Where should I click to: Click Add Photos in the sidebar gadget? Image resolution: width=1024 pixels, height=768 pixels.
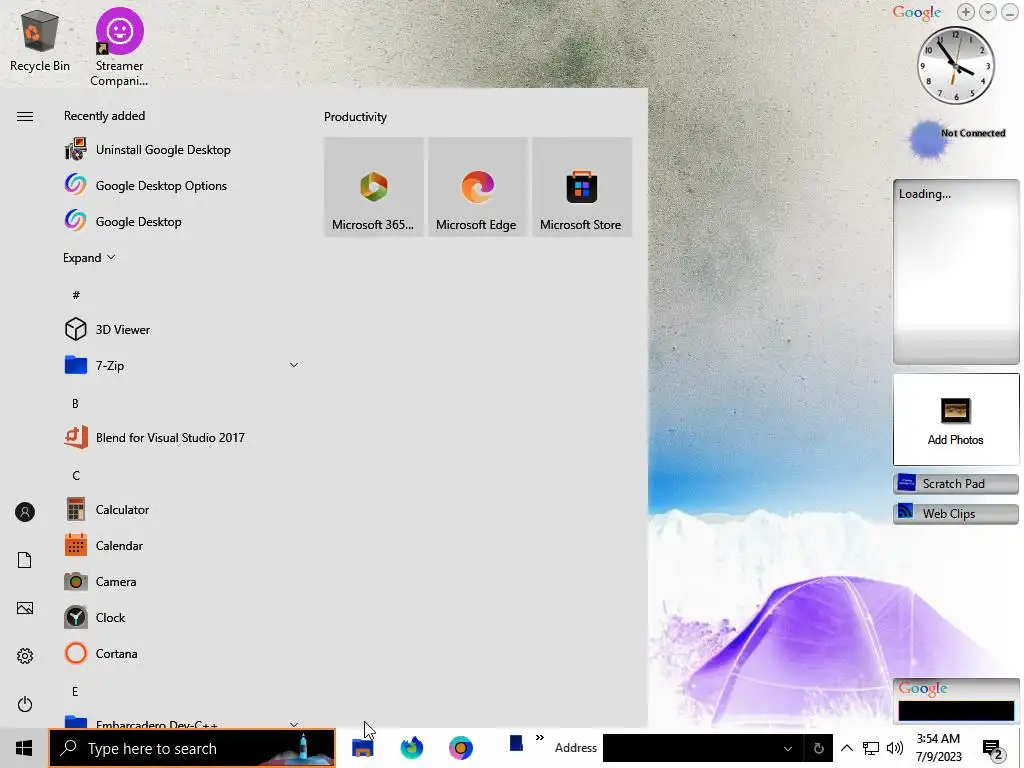coord(955,421)
